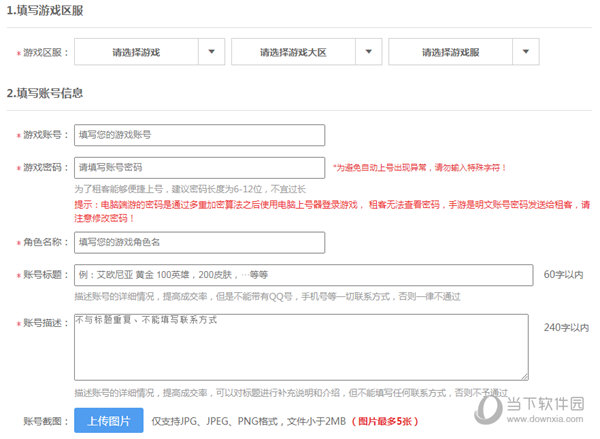Open the 请选择游戏大区 dropdown

(307, 52)
